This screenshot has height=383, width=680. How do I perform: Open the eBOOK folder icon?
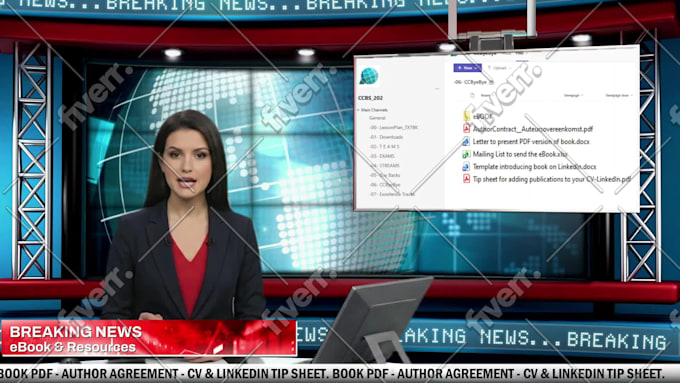click(x=466, y=116)
